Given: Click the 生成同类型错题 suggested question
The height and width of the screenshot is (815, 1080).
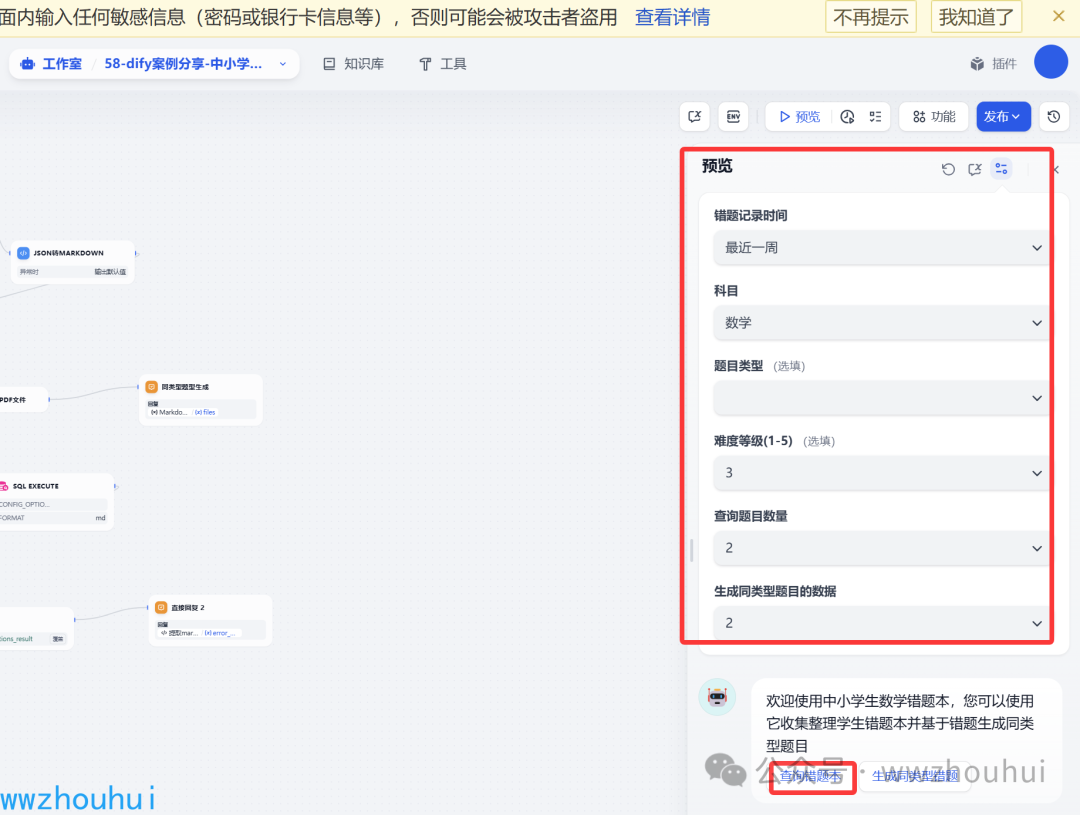Looking at the screenshot, I should pyautogui.click(x=915, y=776).
